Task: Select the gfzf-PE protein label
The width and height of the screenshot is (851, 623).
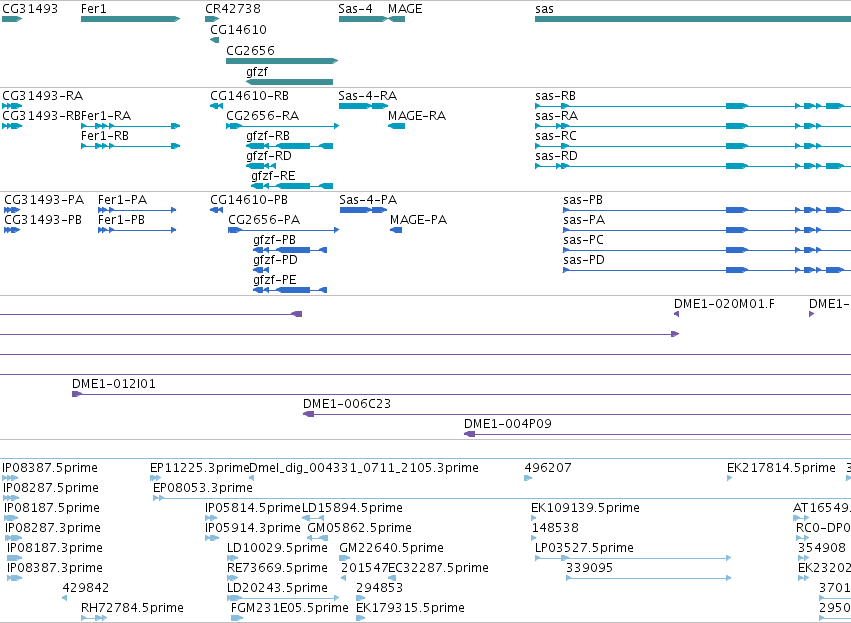Action: point(275,280)
